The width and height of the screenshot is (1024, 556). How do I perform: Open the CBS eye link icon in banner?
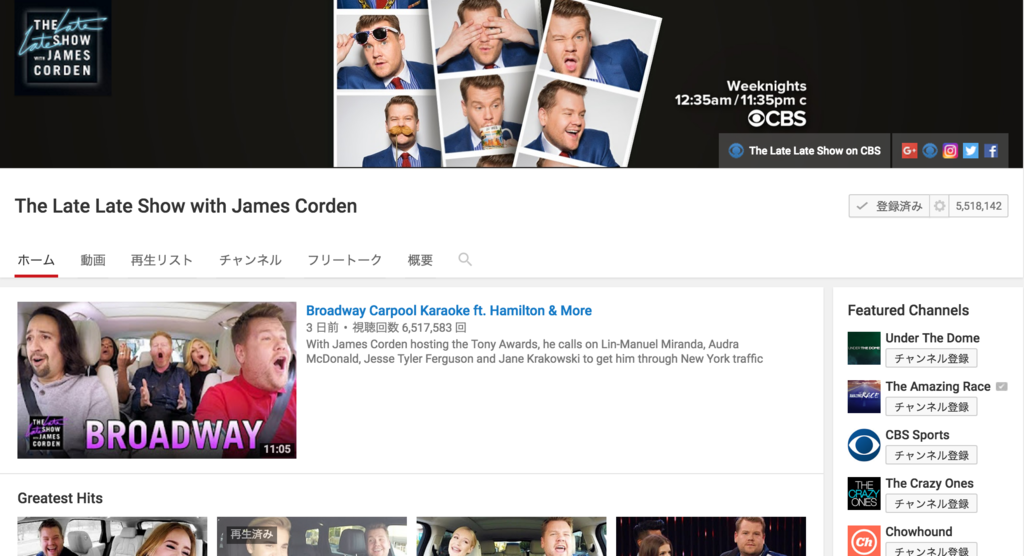930,151
